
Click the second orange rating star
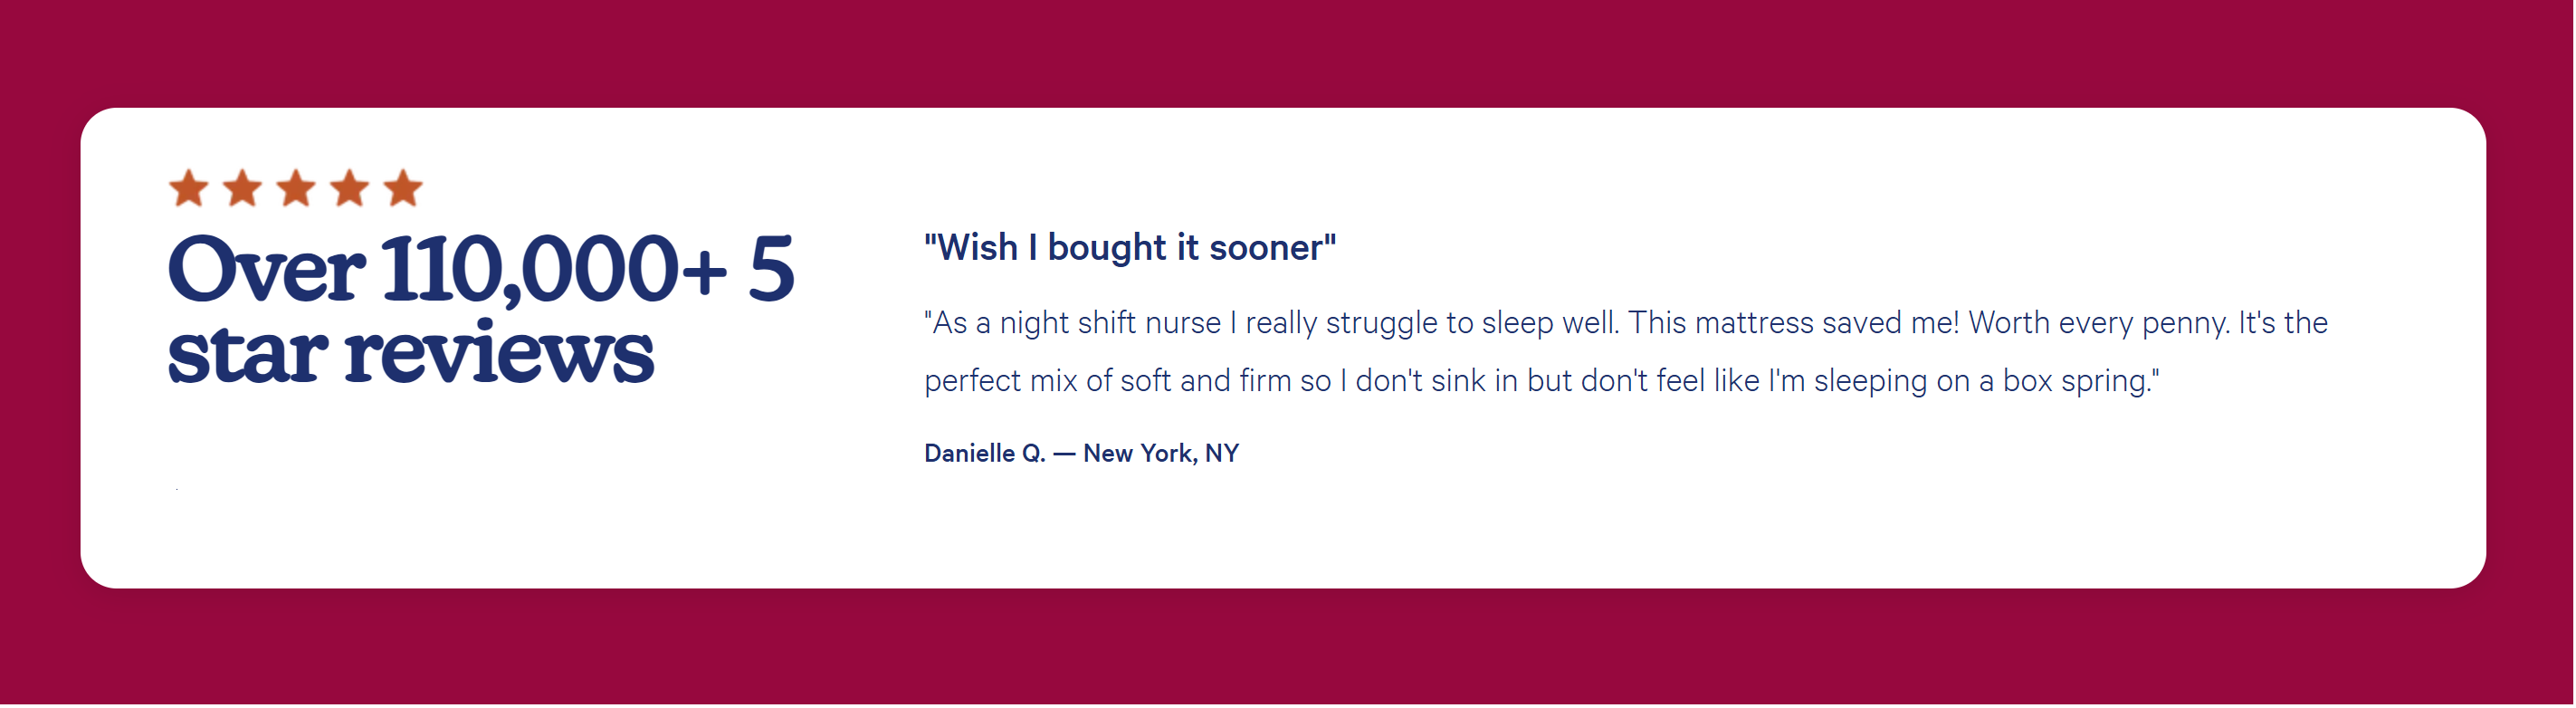242,188
